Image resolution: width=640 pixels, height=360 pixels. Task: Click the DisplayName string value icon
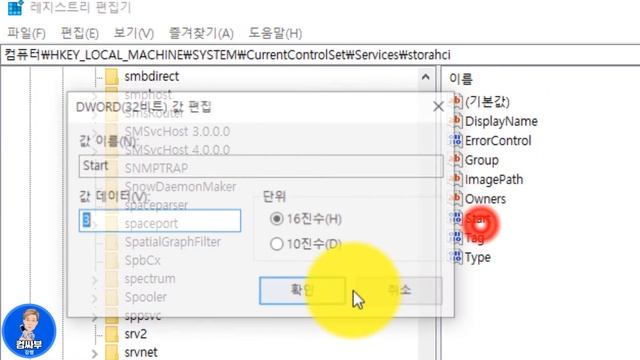pyautogui.click(x=456, y=121)
